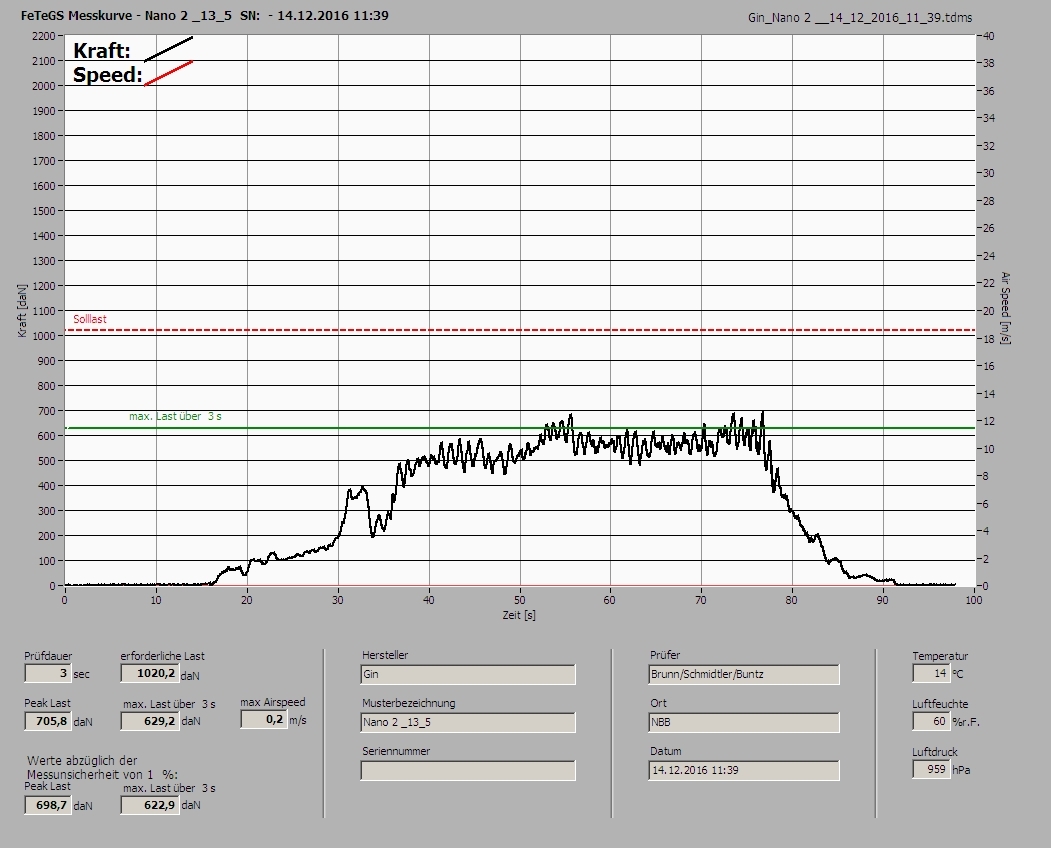Click the Temperatur field showing 14
Screen dimensions: 1051x848
tap(931, 673)
